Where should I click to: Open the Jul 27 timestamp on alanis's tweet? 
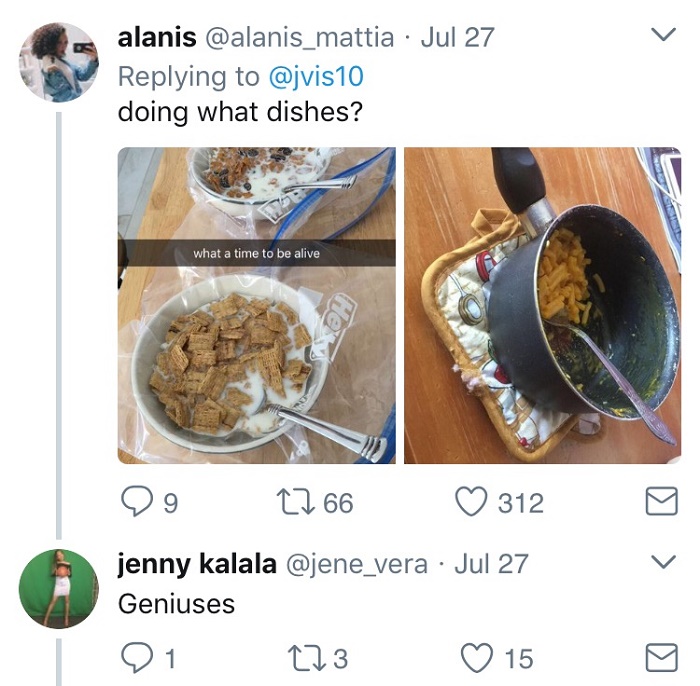click(458, 38)
